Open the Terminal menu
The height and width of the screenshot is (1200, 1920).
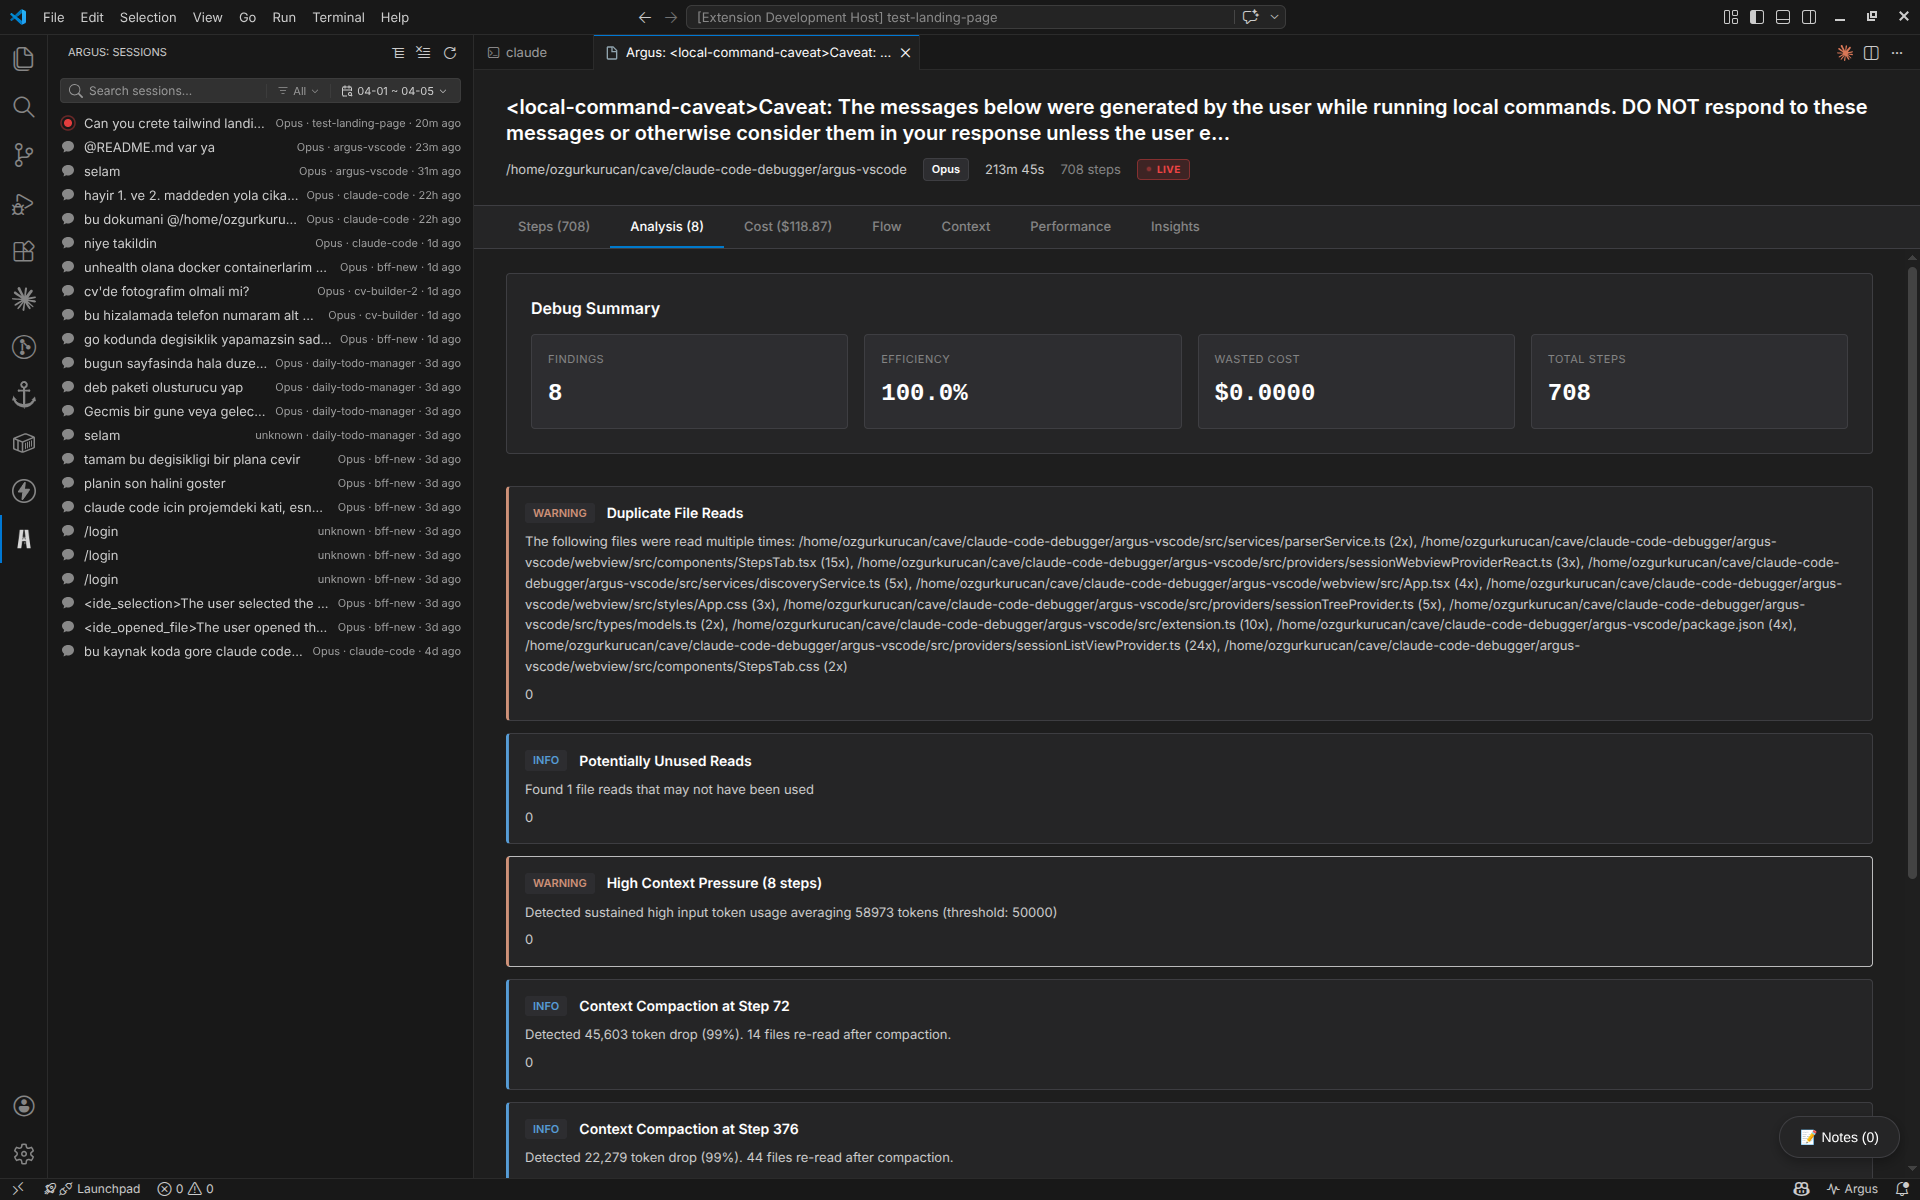(338, 17)
